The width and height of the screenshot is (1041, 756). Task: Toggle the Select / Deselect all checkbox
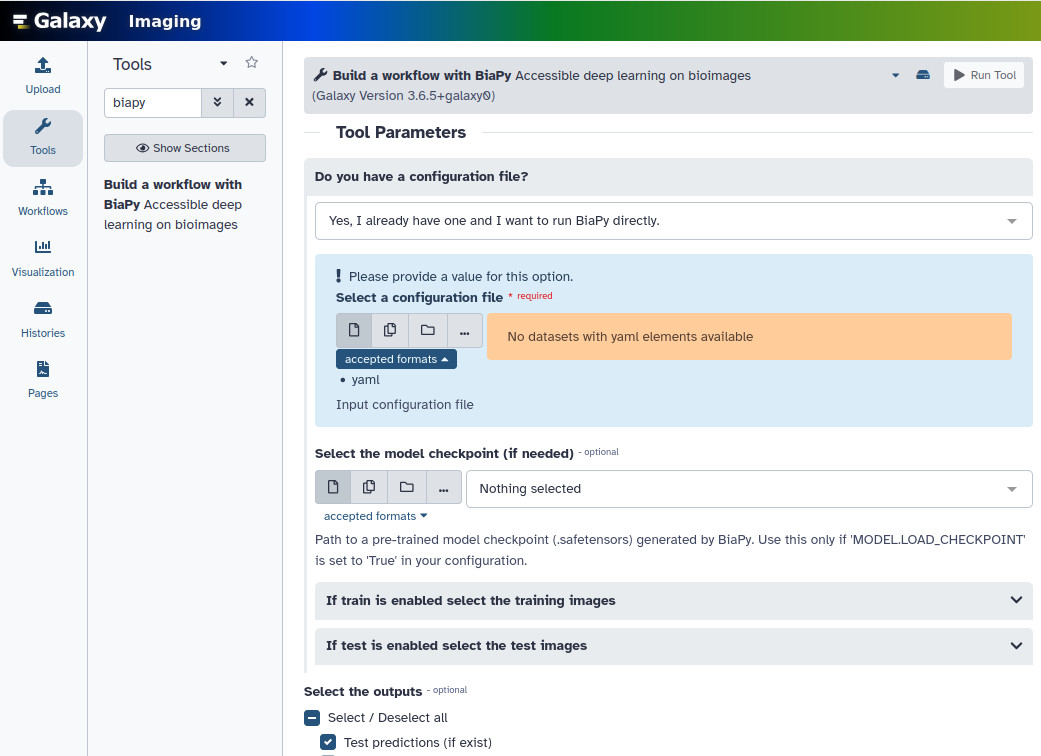point(312,718)
